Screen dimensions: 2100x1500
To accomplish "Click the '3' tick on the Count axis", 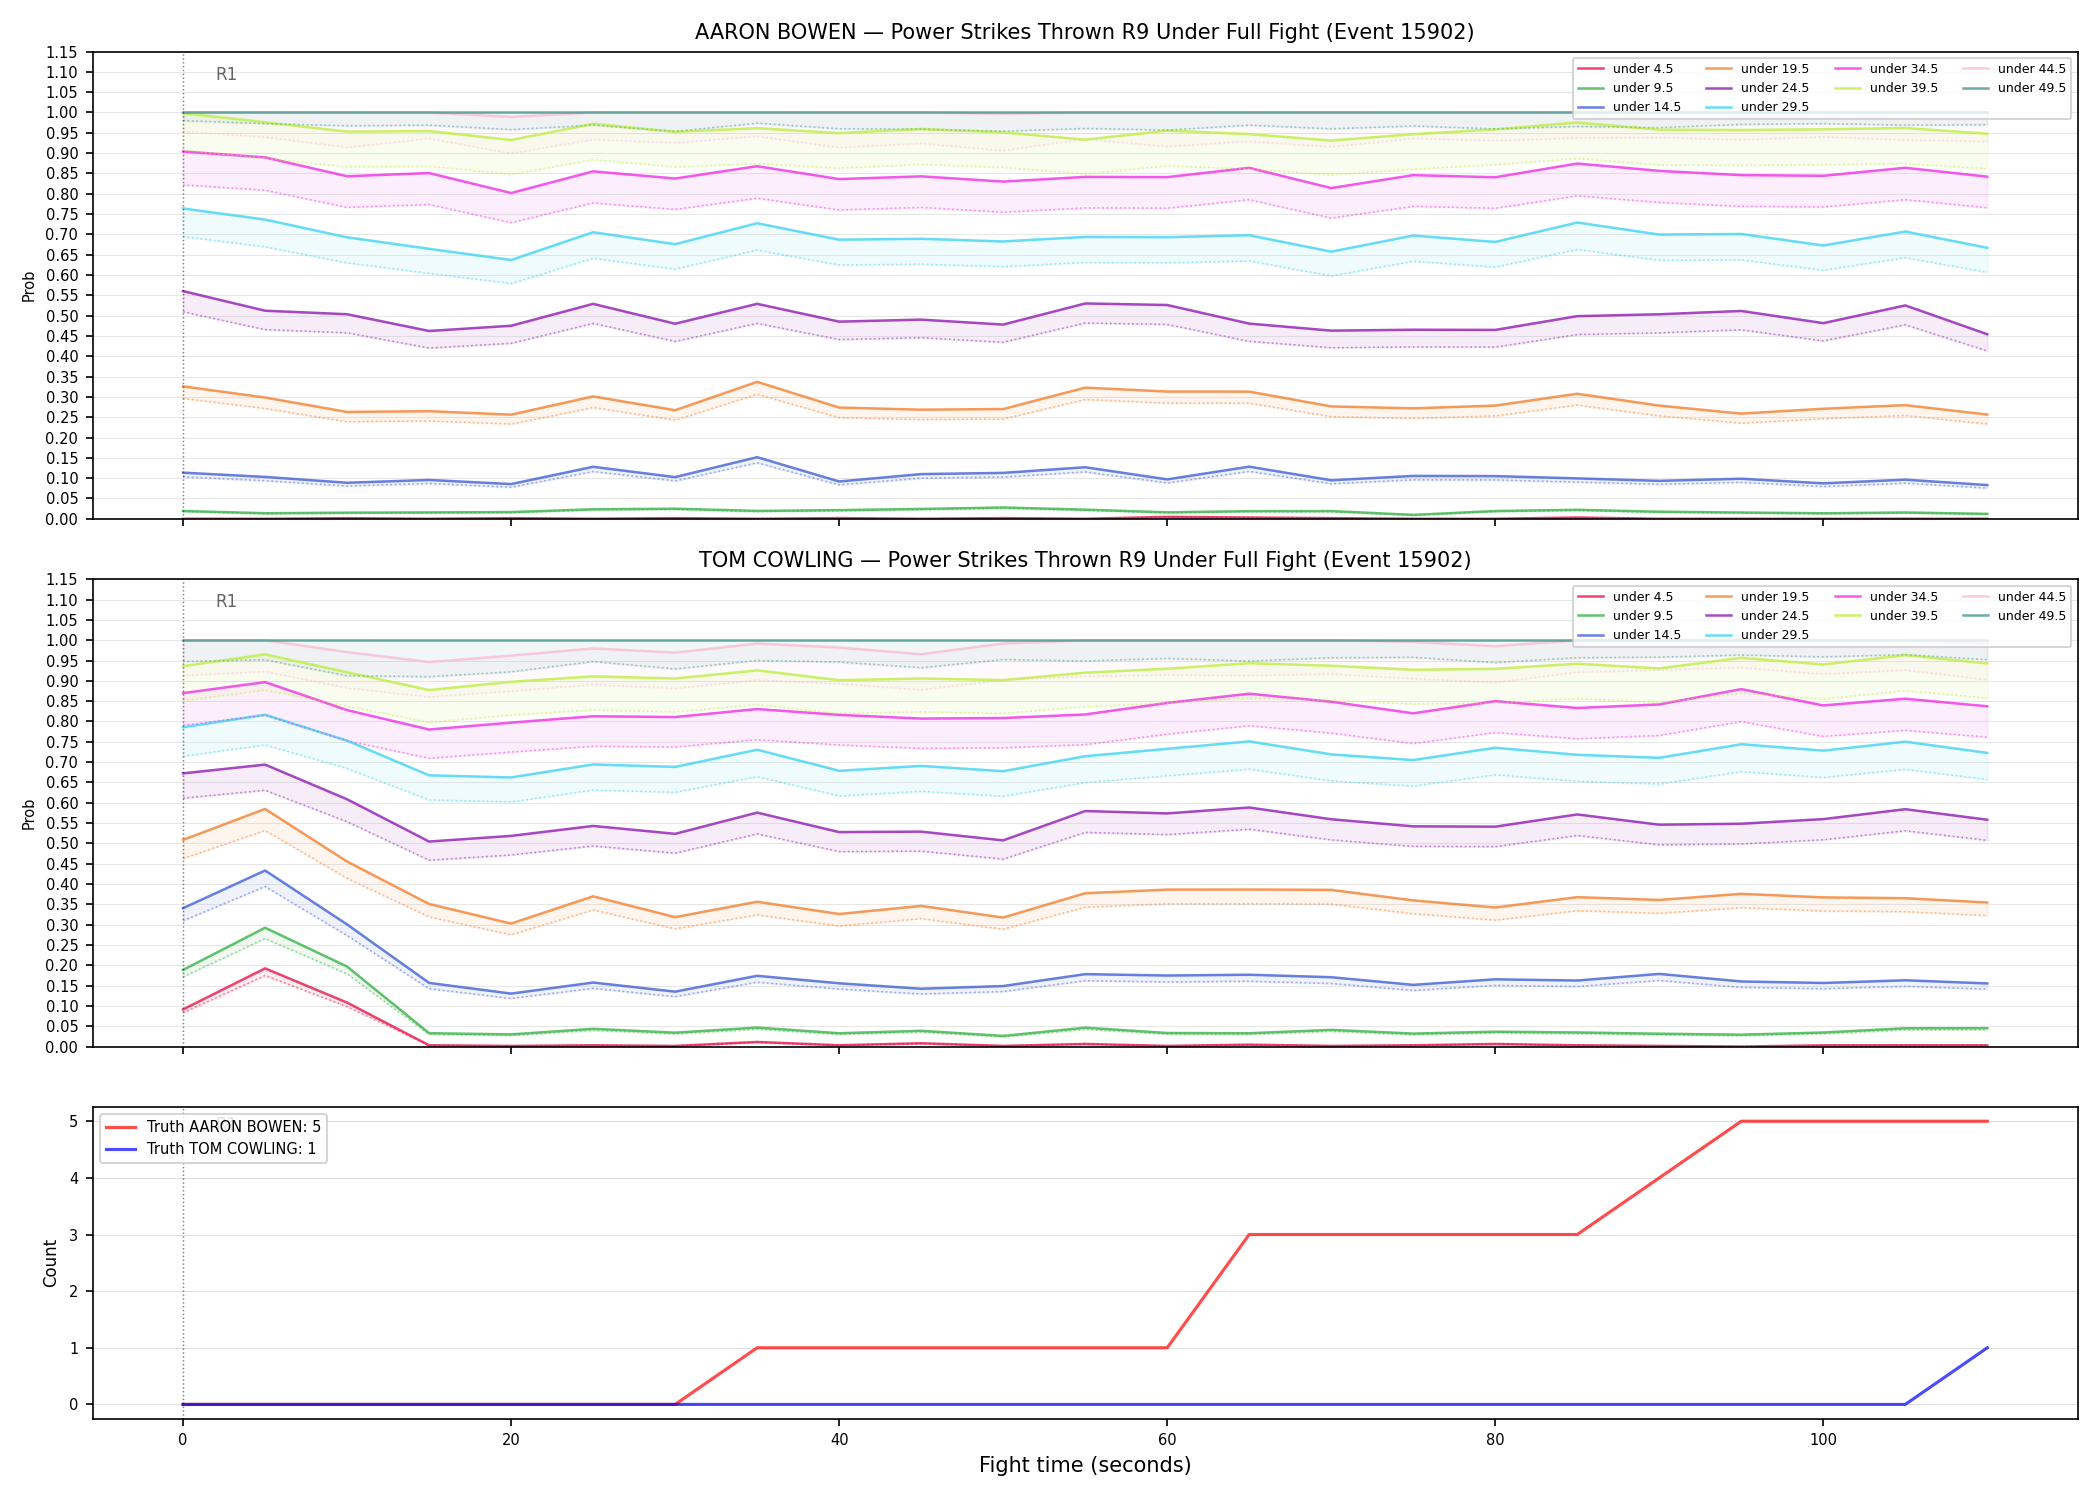I will tap(74, 1235).
